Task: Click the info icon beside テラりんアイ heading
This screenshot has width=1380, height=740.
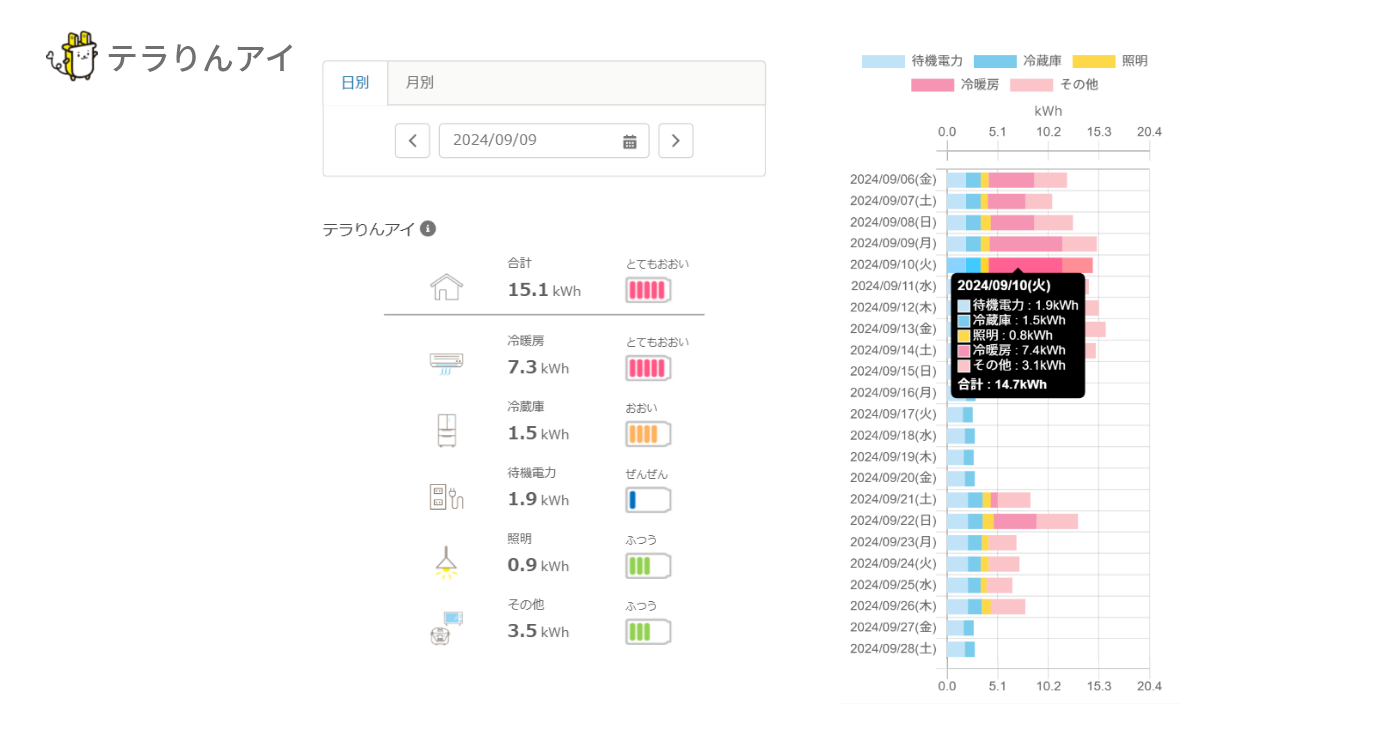Action: tap(428, 229)
